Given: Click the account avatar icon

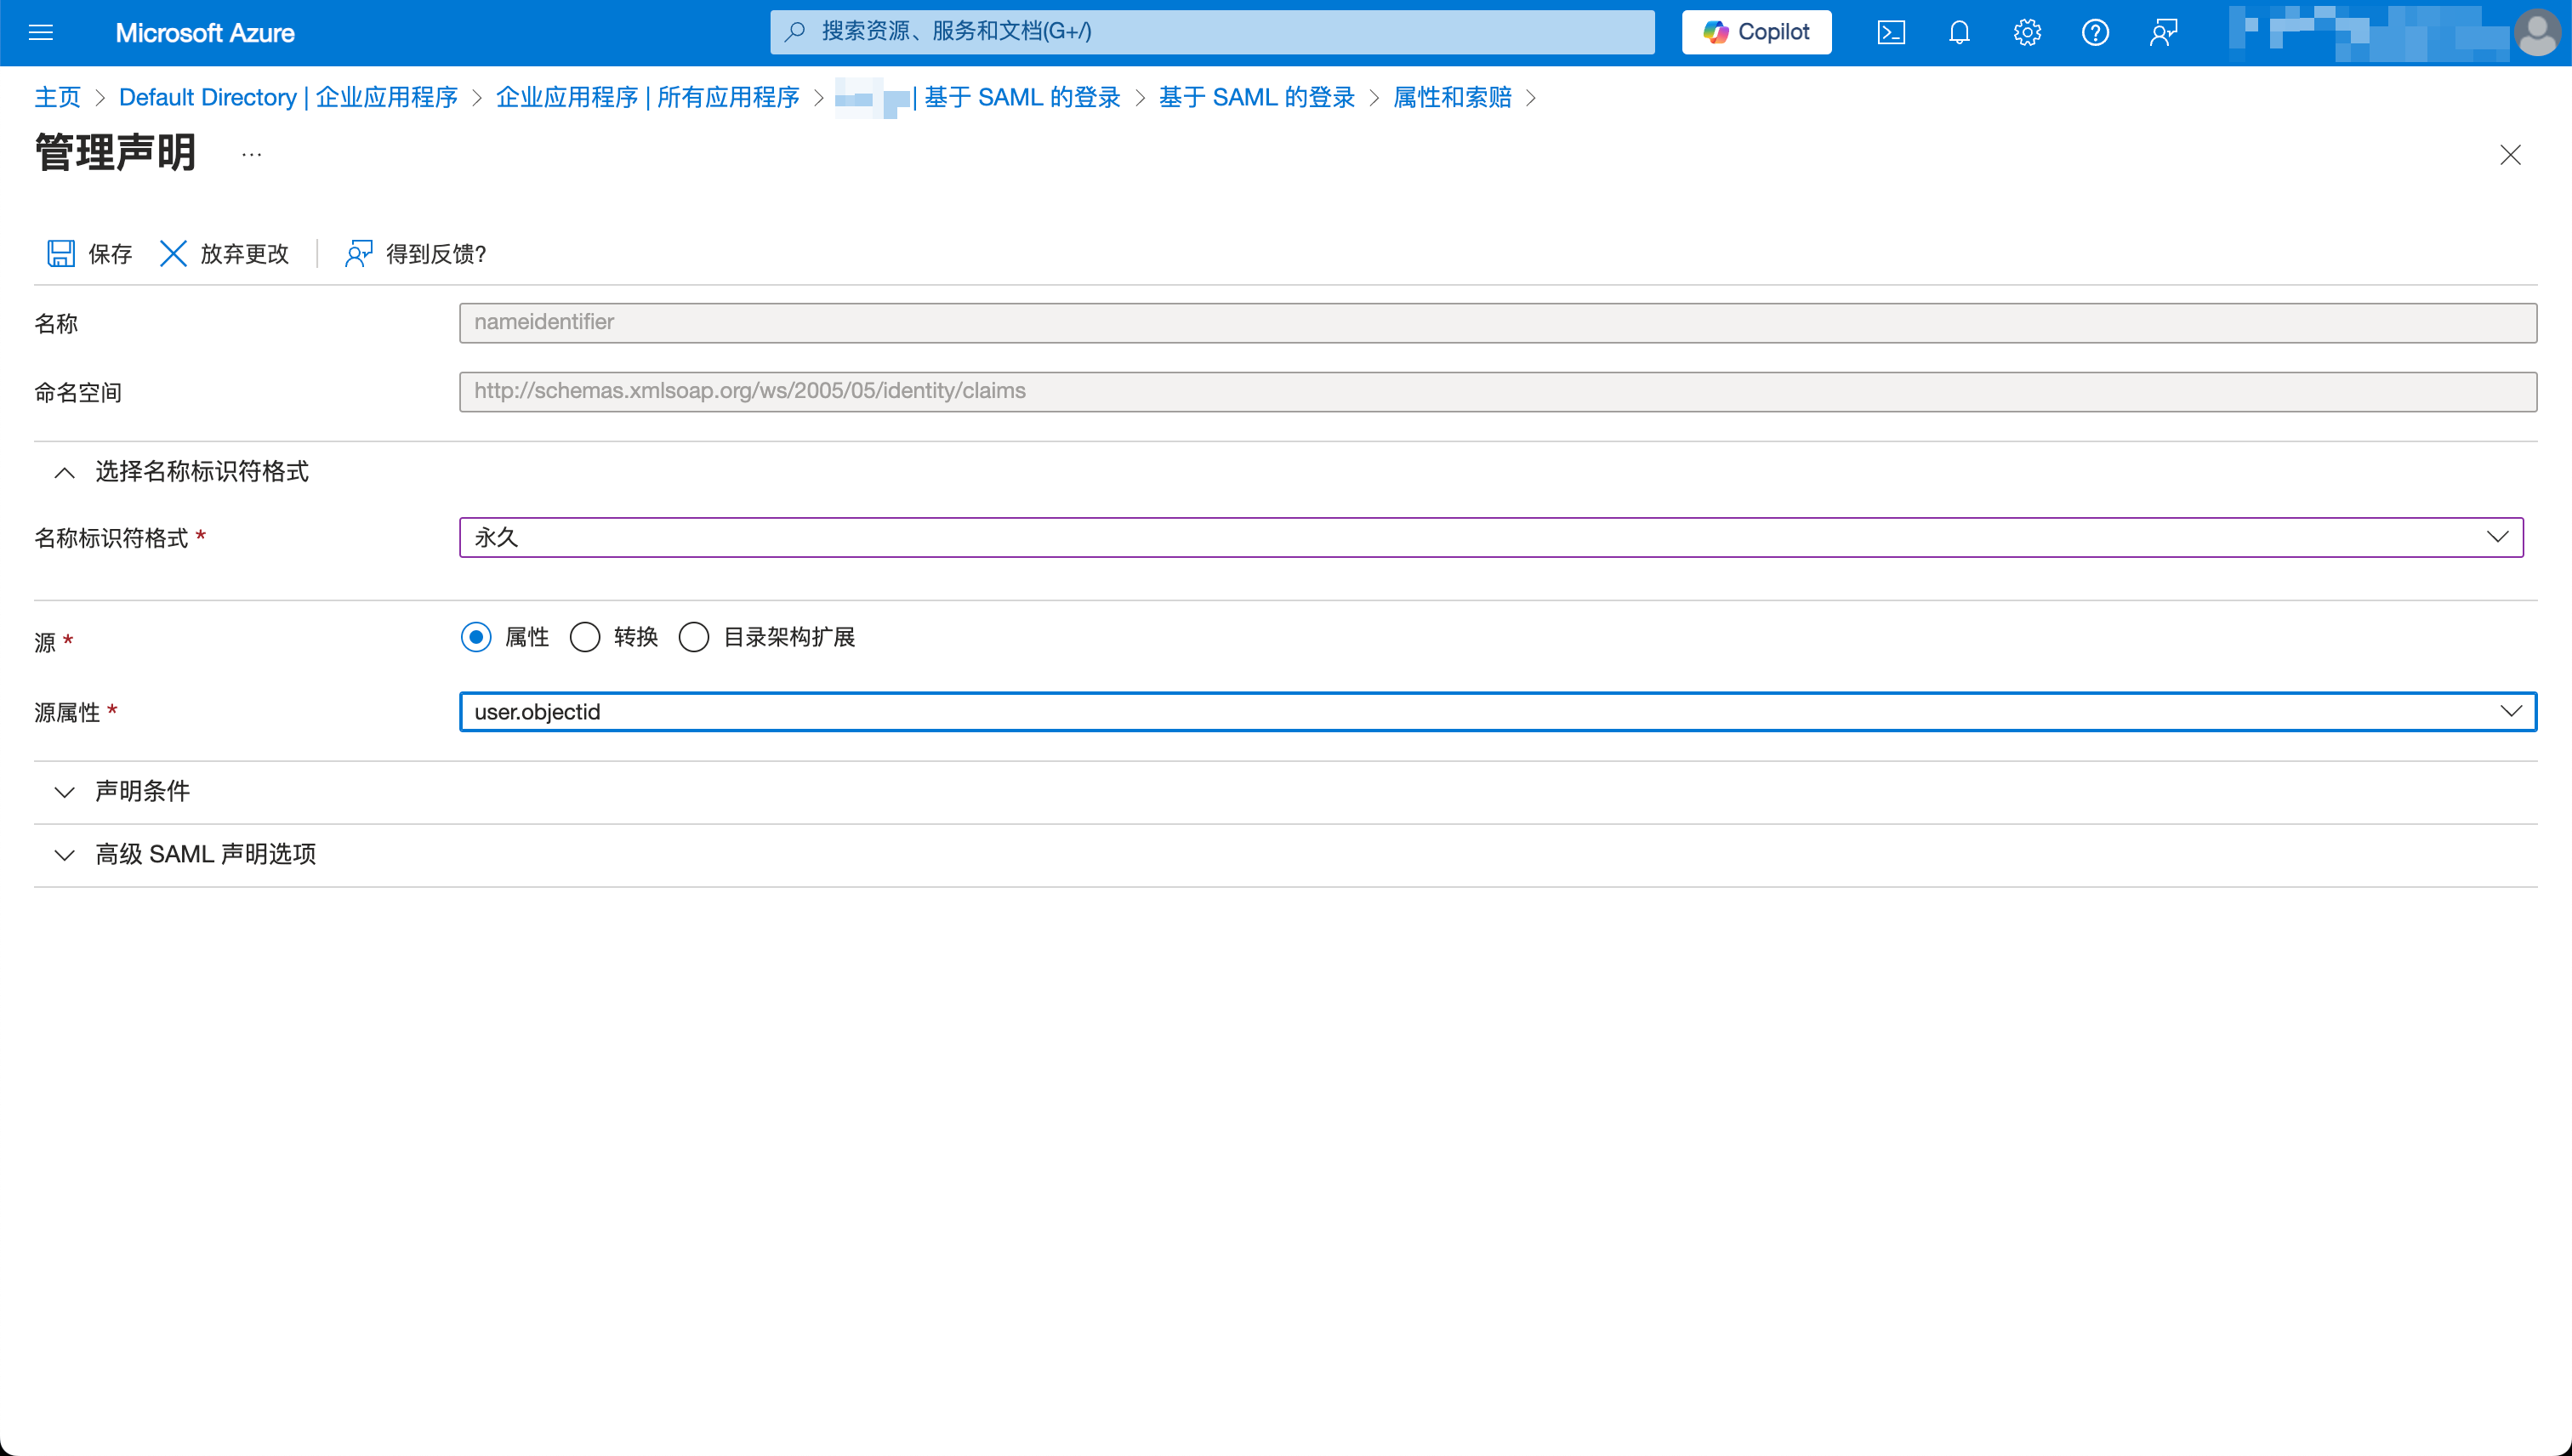Looking at the screenshot, I should pyautogui.click(x=2539, y=32).
